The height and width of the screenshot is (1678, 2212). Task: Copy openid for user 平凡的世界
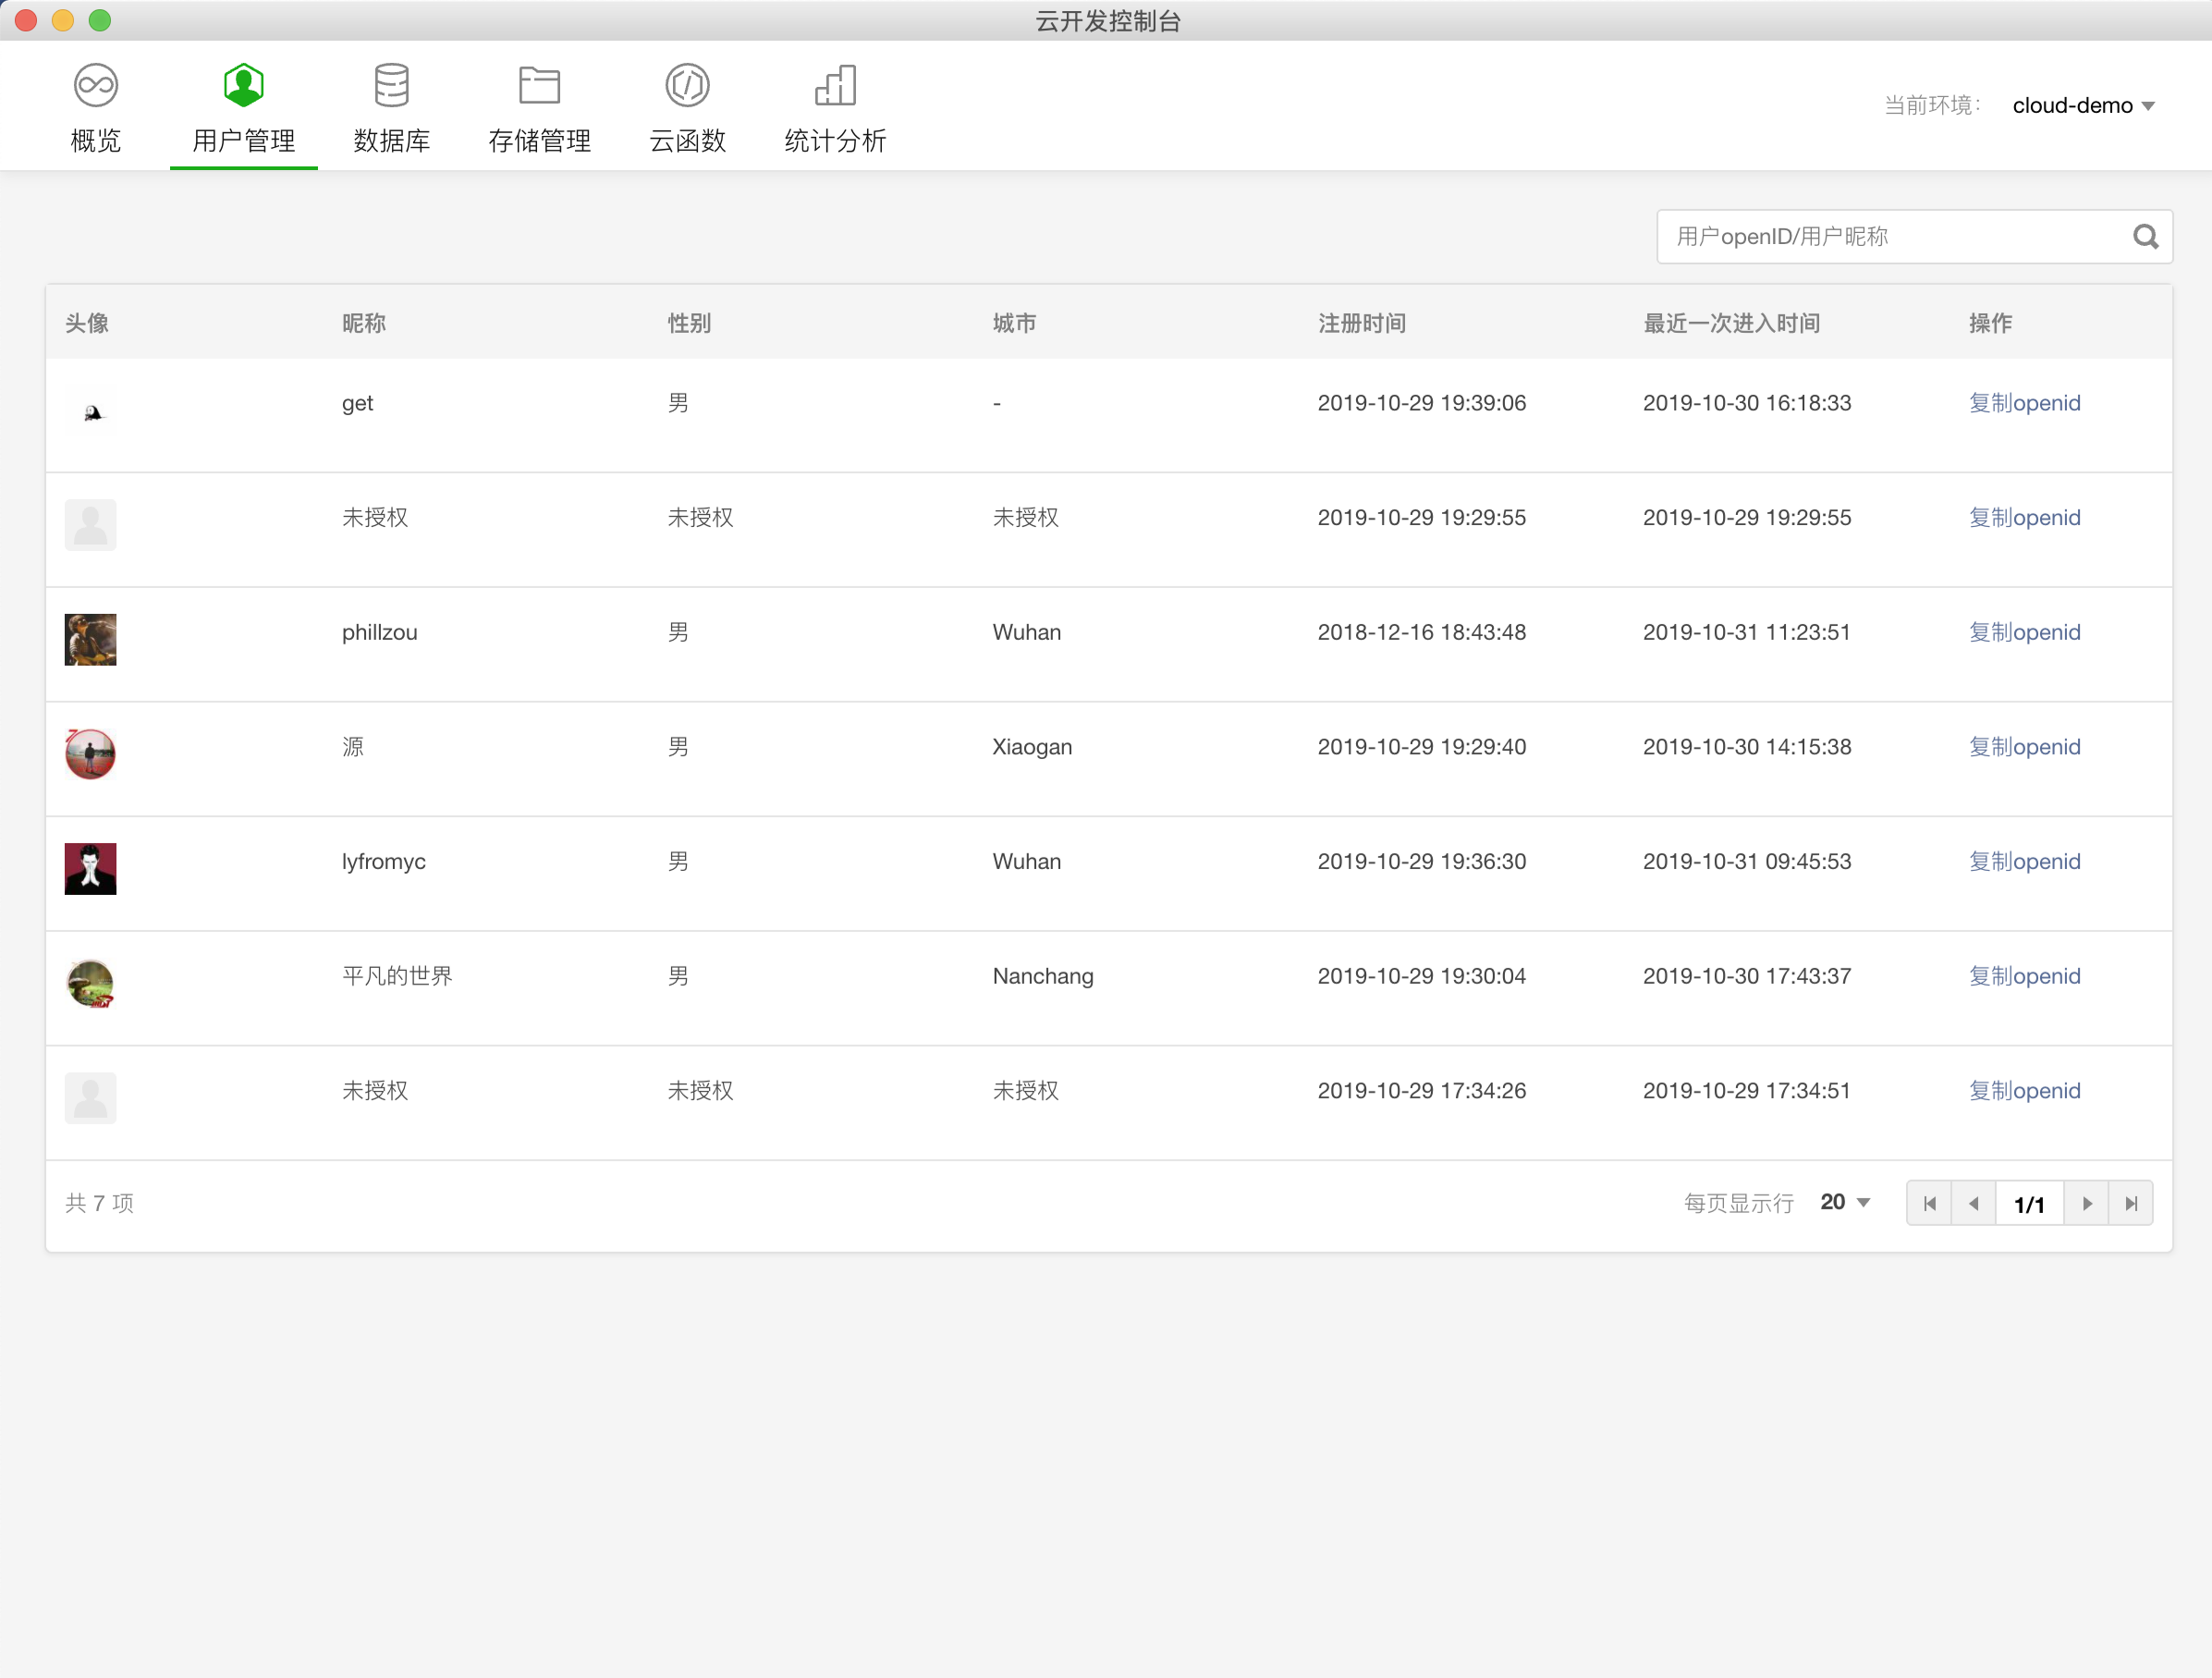2024,977
